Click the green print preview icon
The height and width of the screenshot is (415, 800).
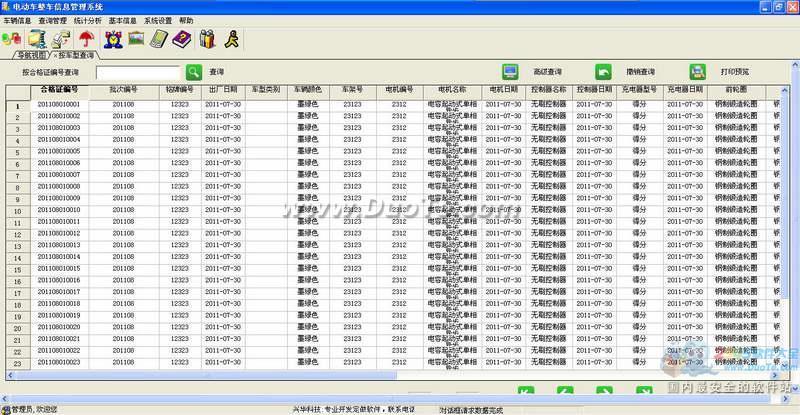tap(697, 72)
